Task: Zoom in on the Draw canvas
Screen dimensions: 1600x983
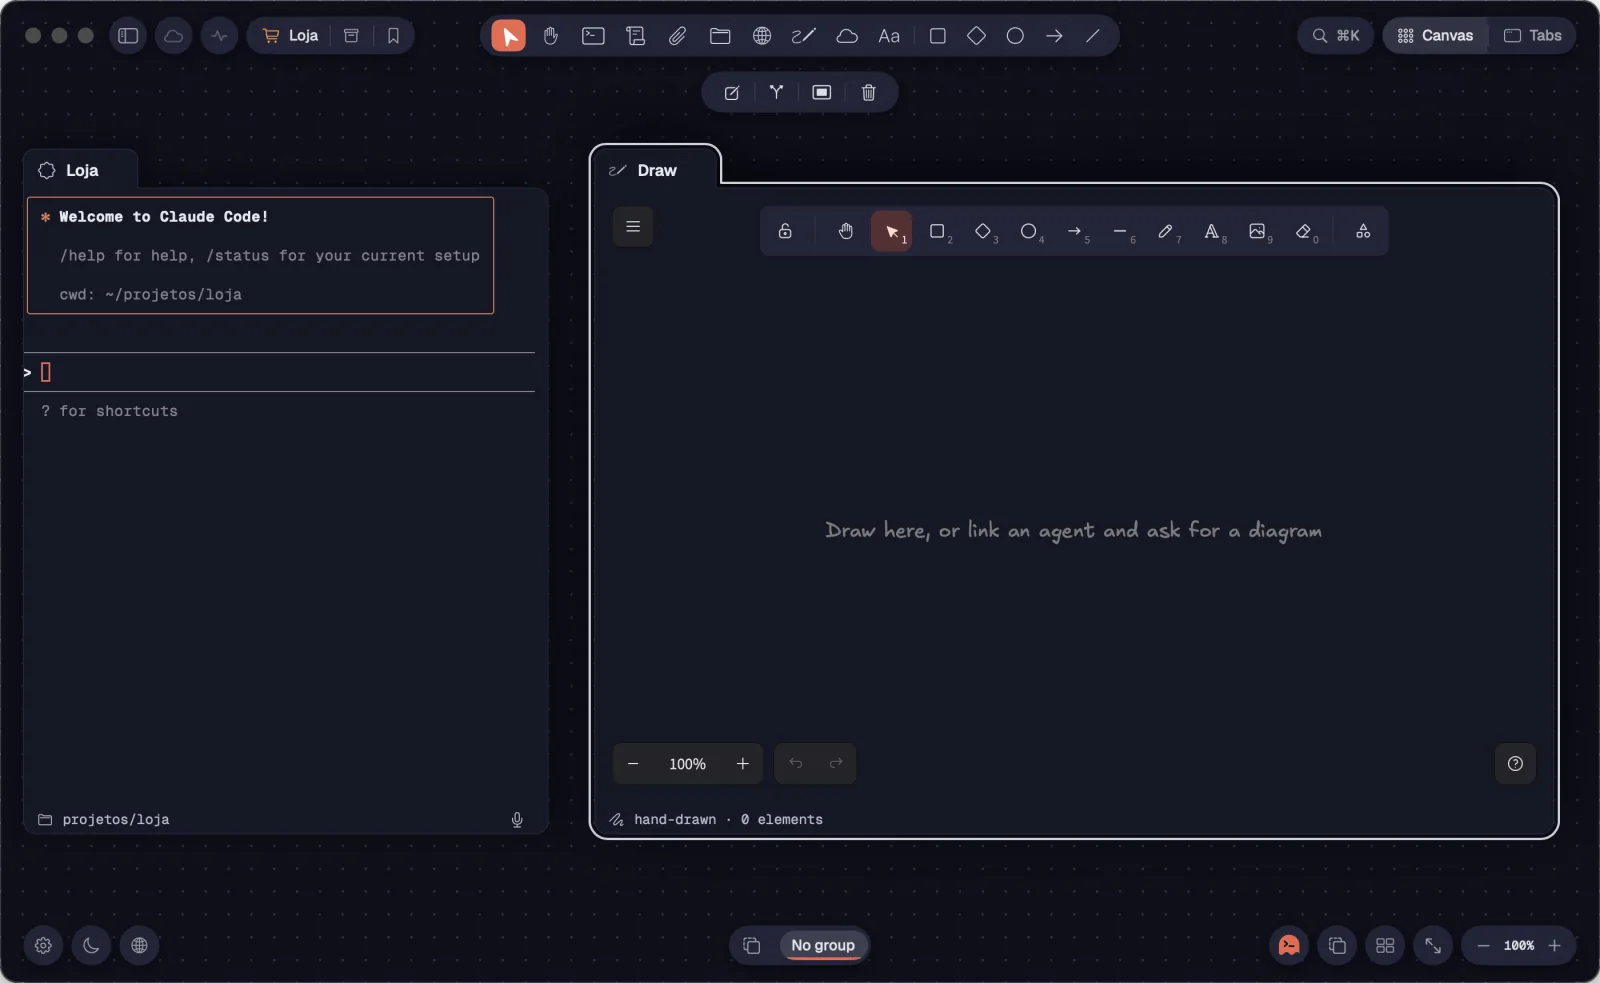Action: coord(743,764)
